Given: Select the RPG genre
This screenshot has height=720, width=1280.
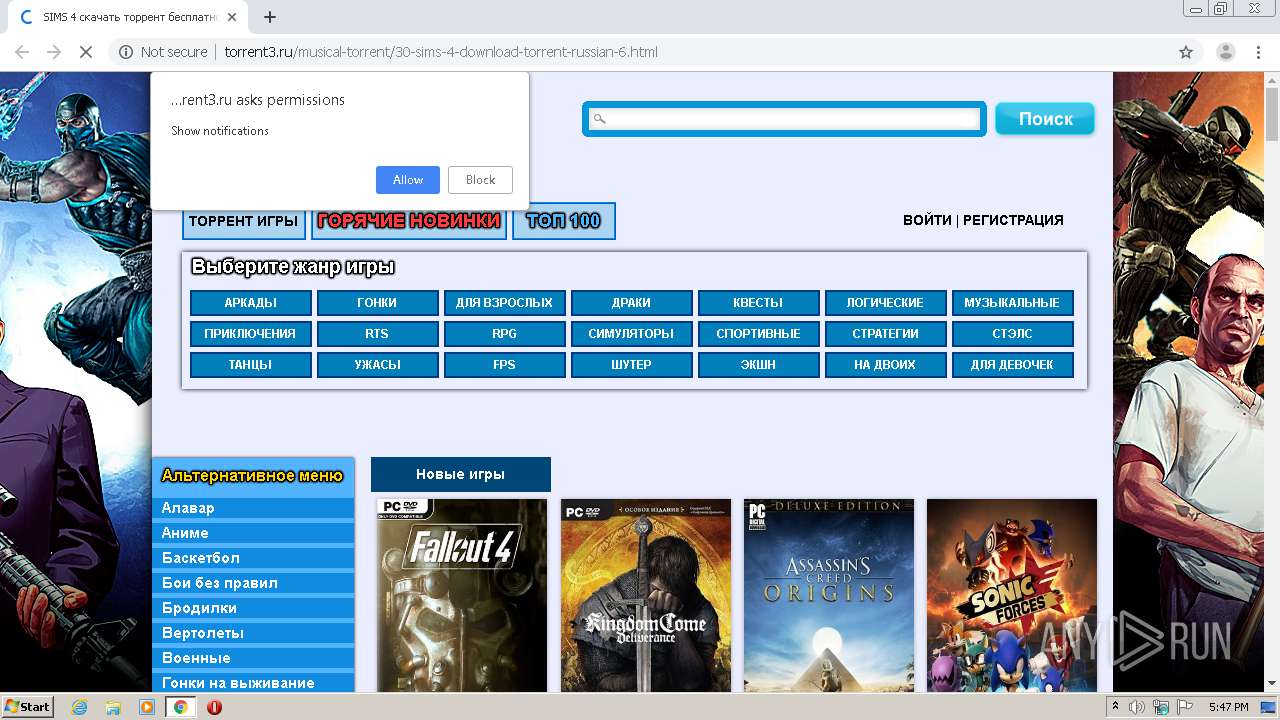Looking at the screenshot, I should click(x=504, y=334).
